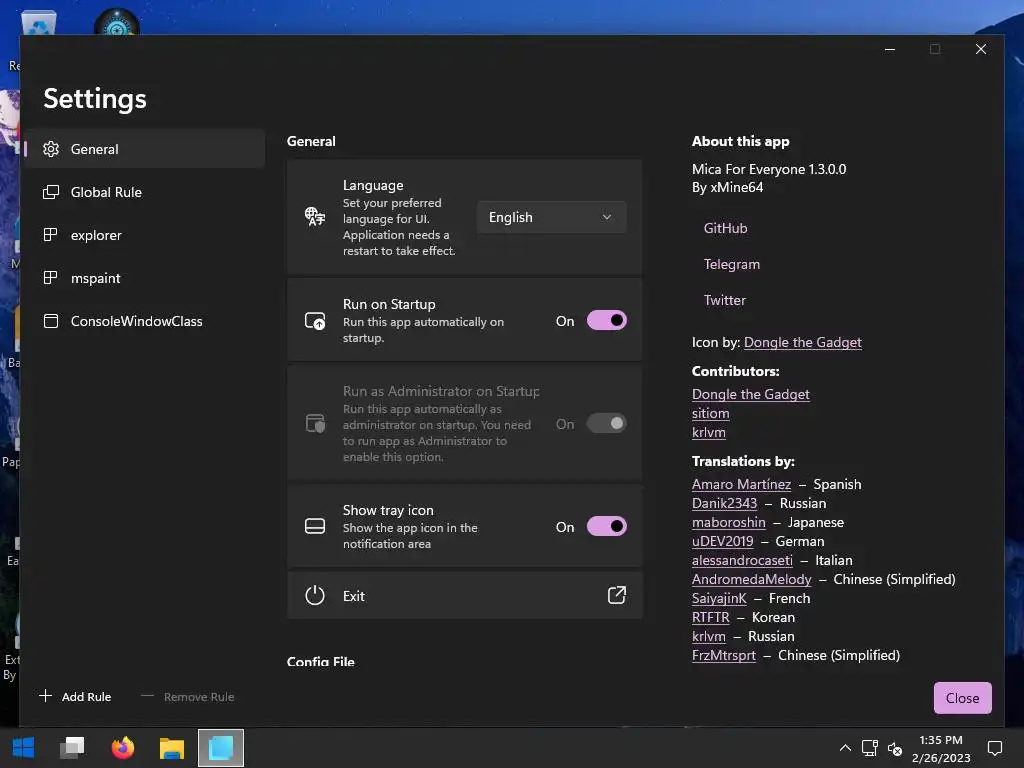
Task: Open RTFTR translator link
Action: (x=711, y=617)
